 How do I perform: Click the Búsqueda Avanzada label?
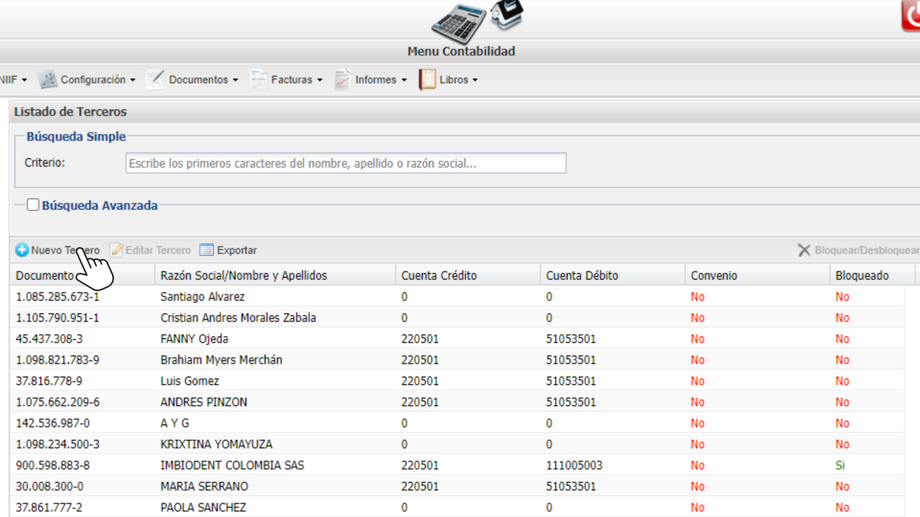[100, 205]
